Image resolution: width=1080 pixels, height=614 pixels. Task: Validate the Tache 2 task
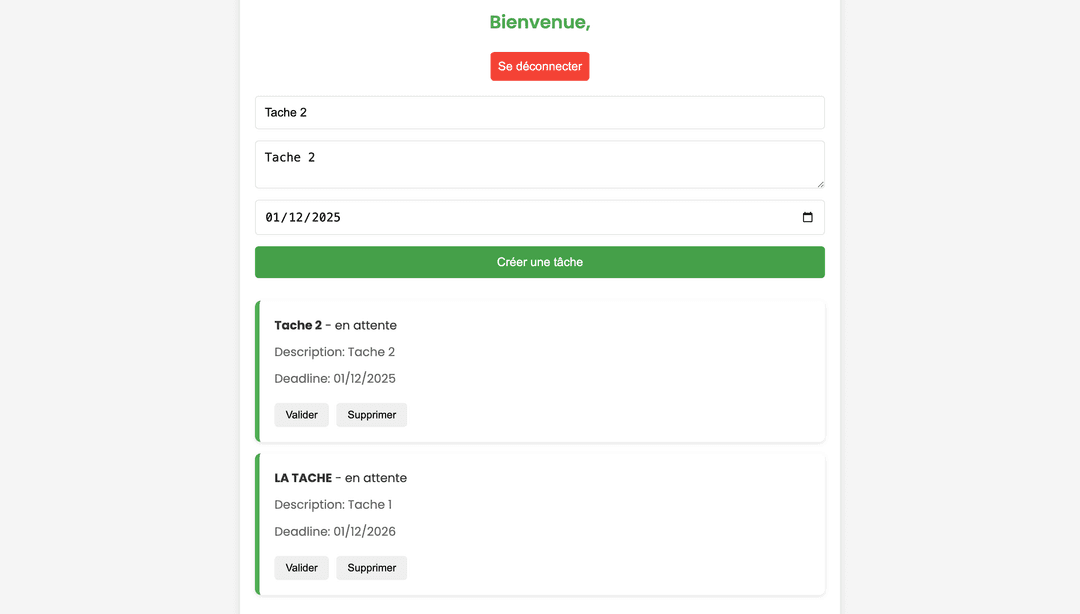pos(301,415)
